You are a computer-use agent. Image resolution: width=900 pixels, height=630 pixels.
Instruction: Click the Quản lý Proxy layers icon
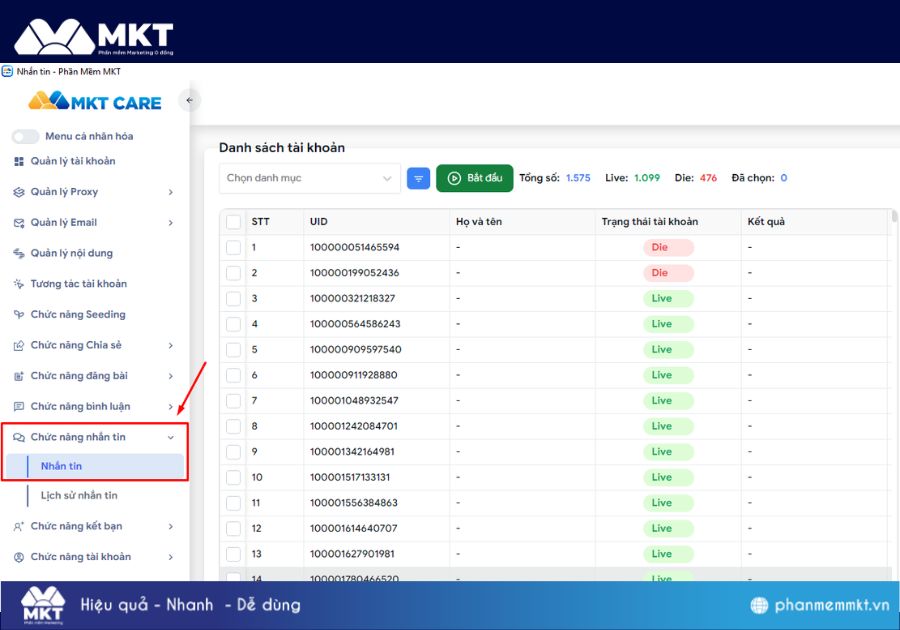(19, 192)
